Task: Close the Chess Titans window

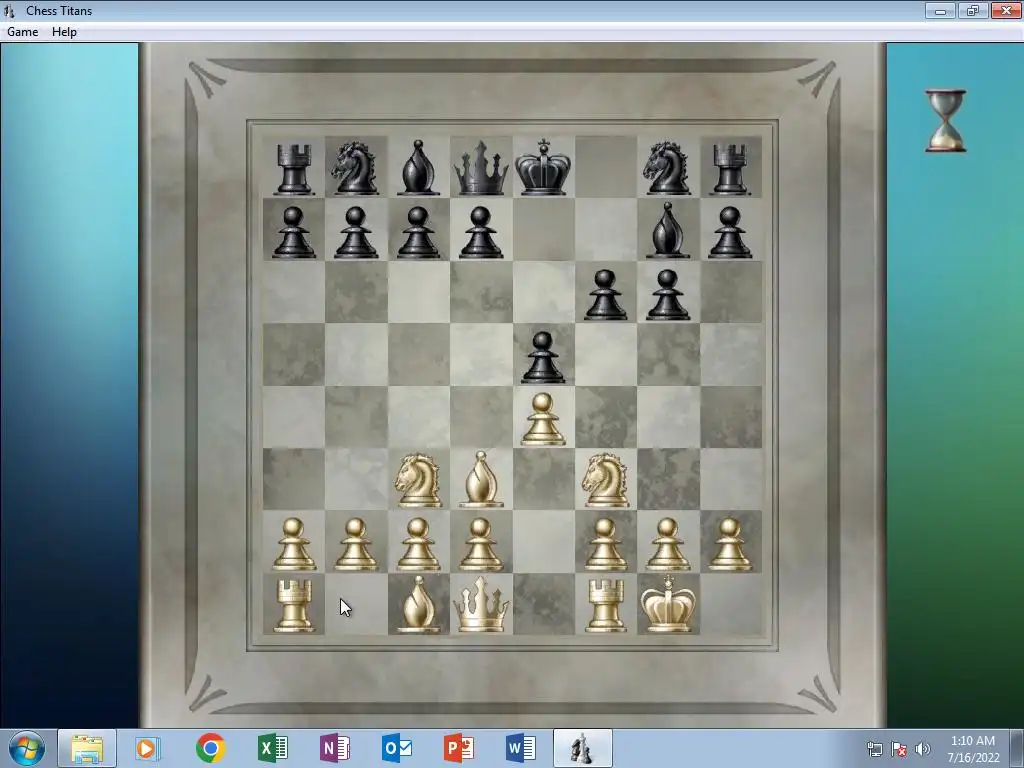Action: [1006, 10]
